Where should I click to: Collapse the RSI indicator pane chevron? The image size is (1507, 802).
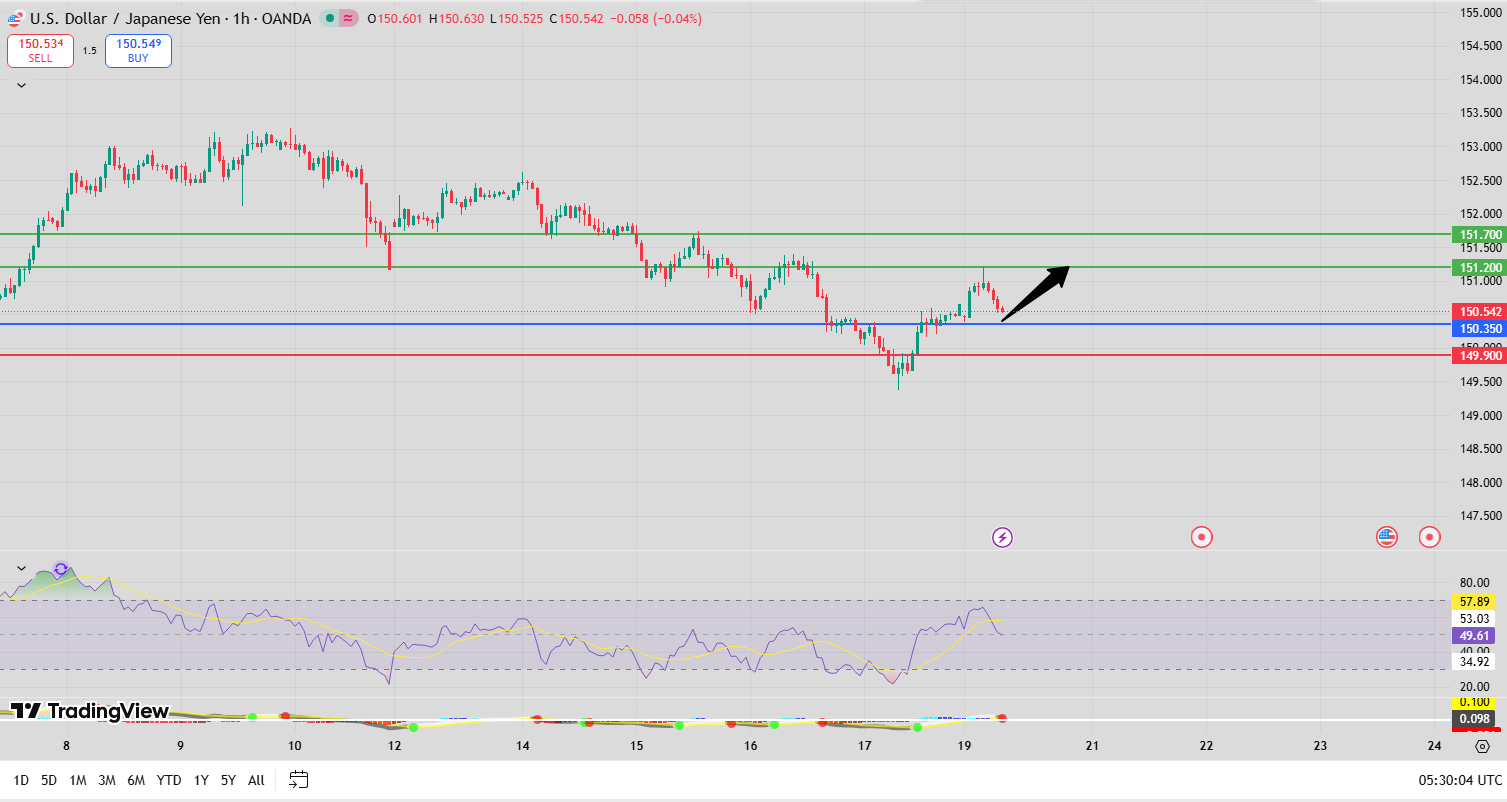(x=19, y=567)
